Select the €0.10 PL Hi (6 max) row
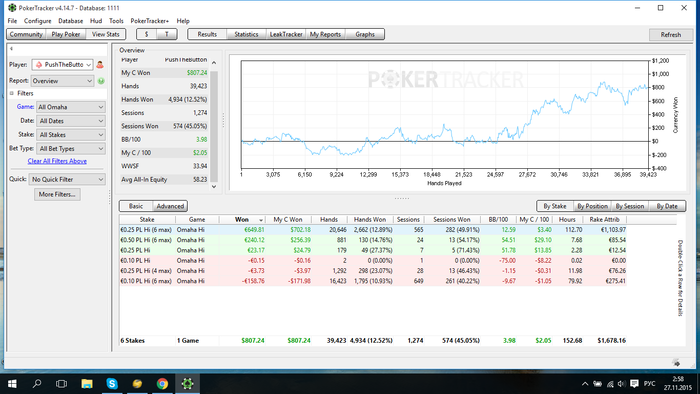 coord(373,281)
